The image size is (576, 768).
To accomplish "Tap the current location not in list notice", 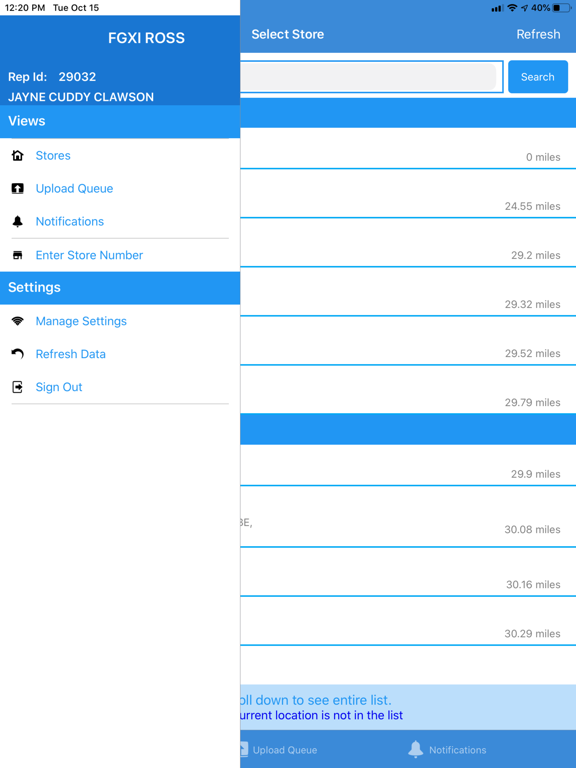I will tap(321, 715).
